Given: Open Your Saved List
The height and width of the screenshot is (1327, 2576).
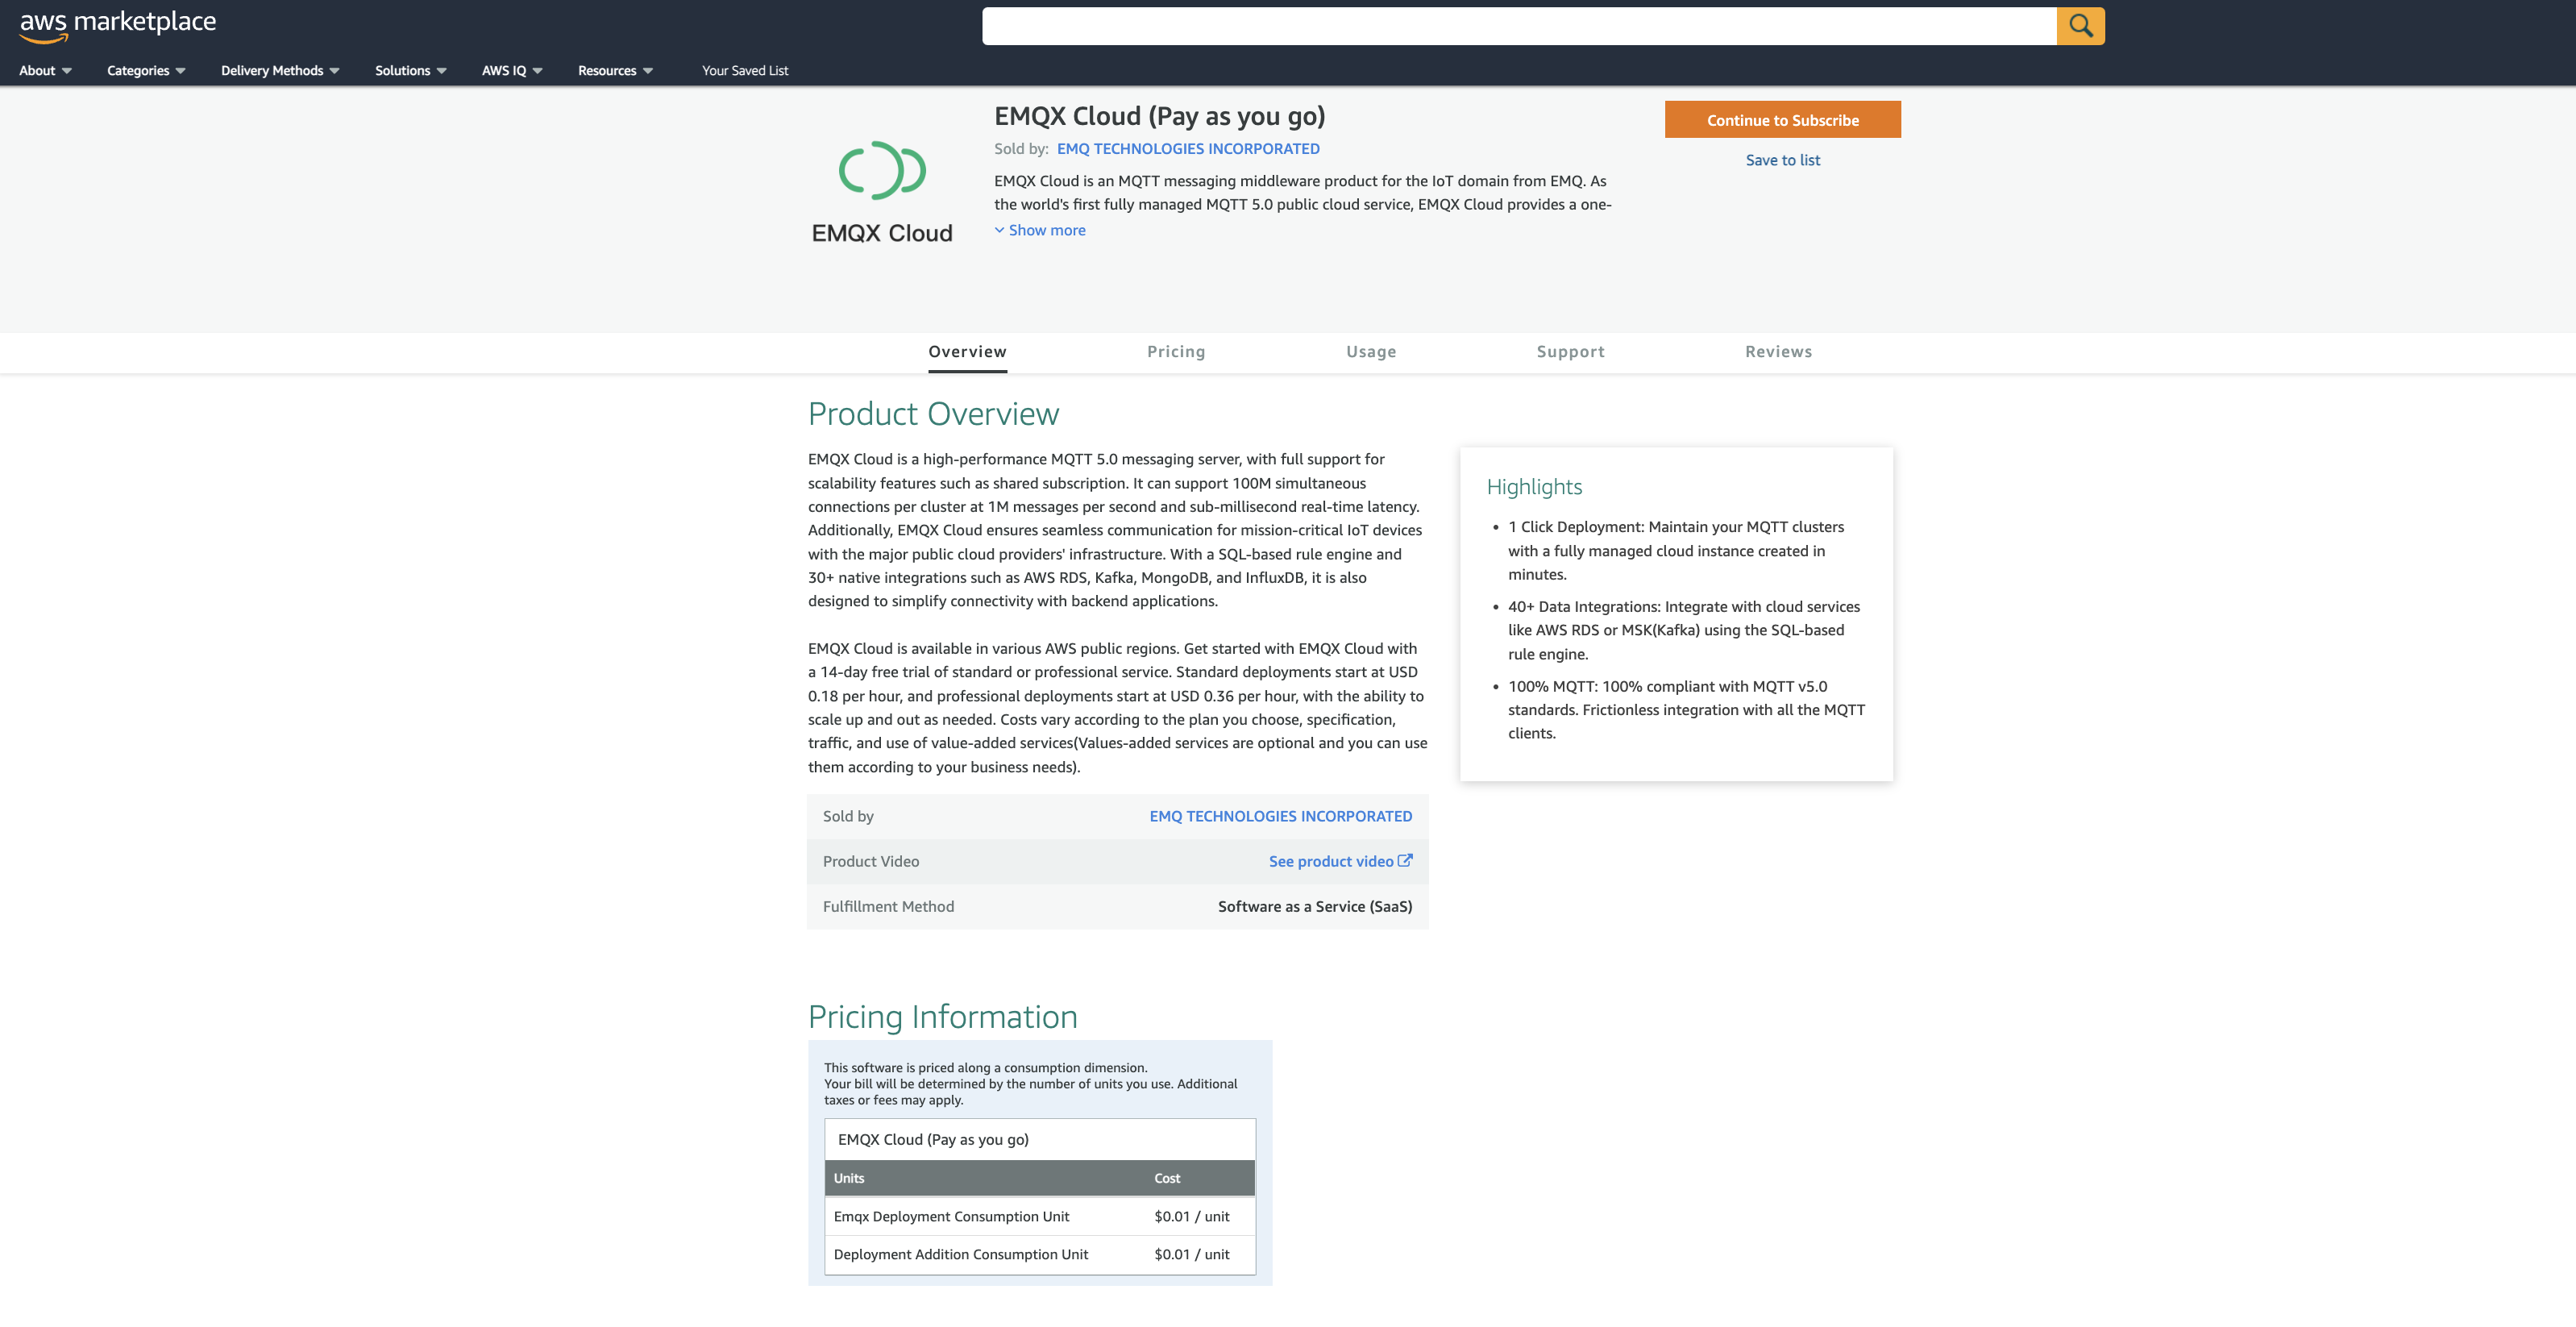Looking at the screenshot, I should click(x=745, y=70).
